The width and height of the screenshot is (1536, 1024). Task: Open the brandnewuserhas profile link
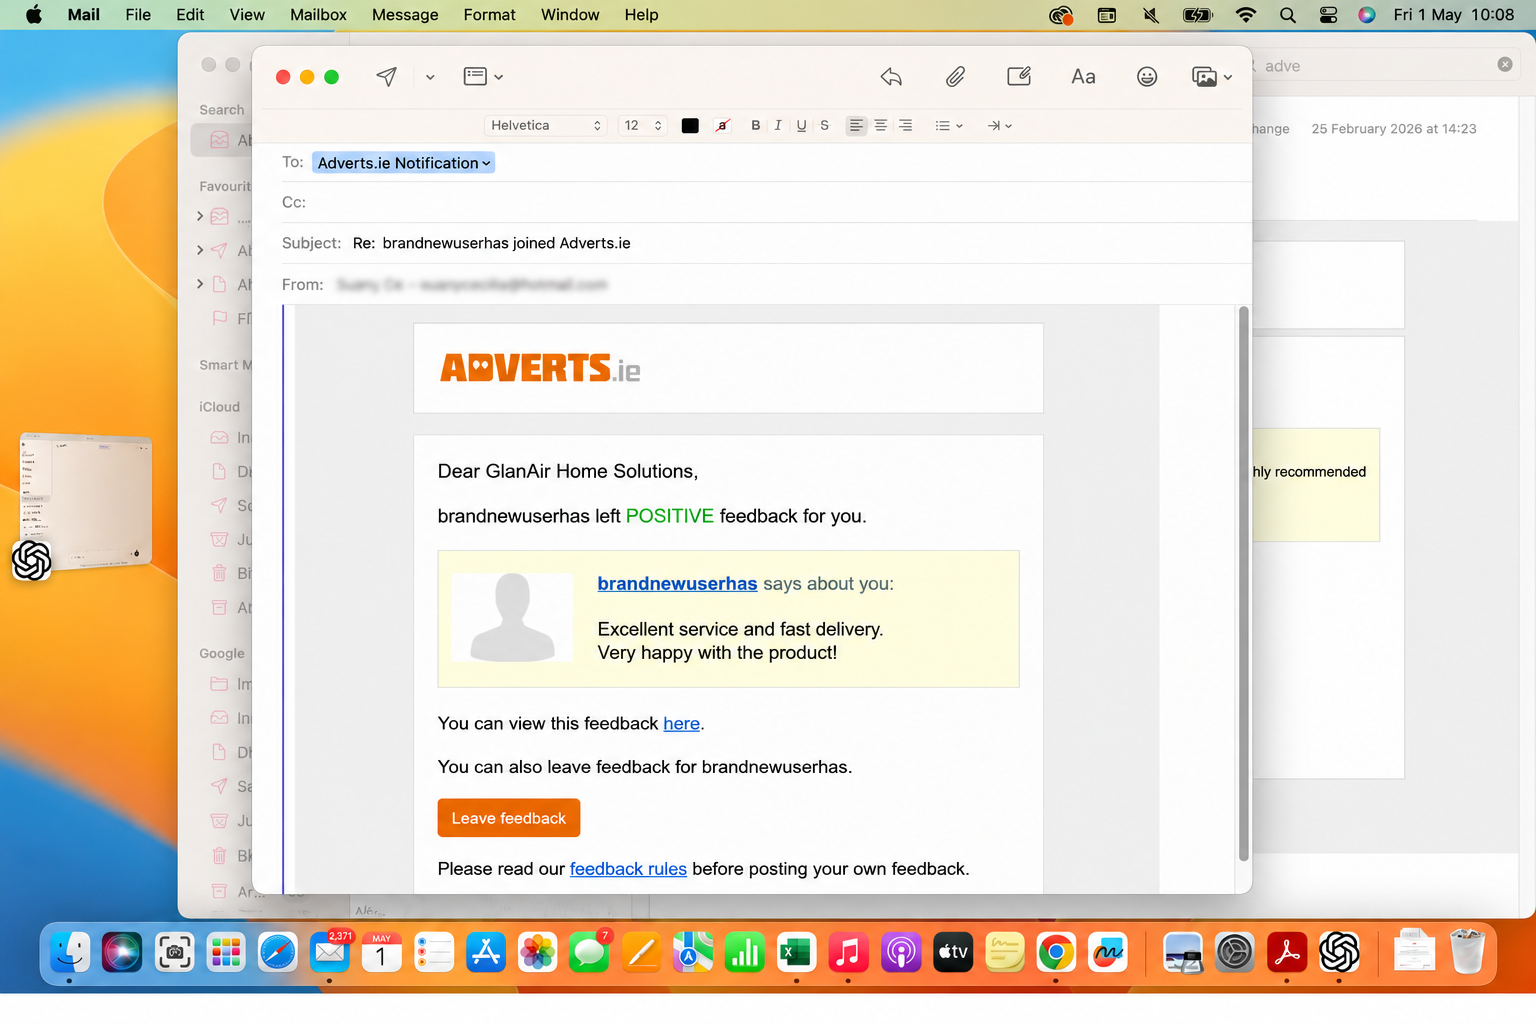677,584
